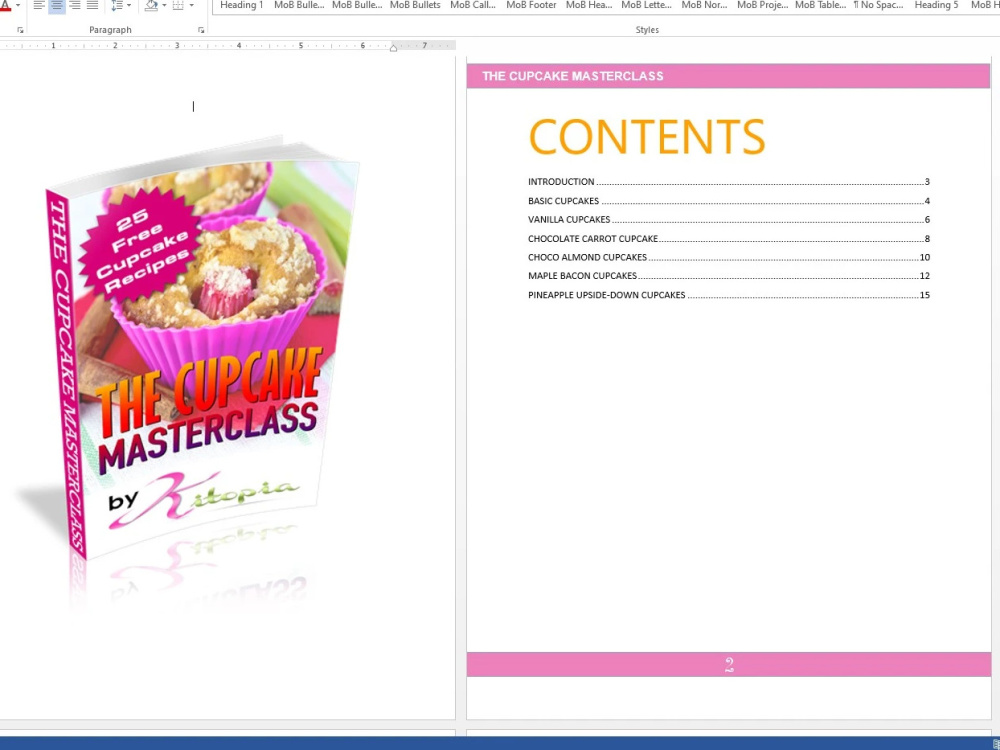1000x750 pixels.
Task: Click the Font Color button
Action: [x=5, y=5]
